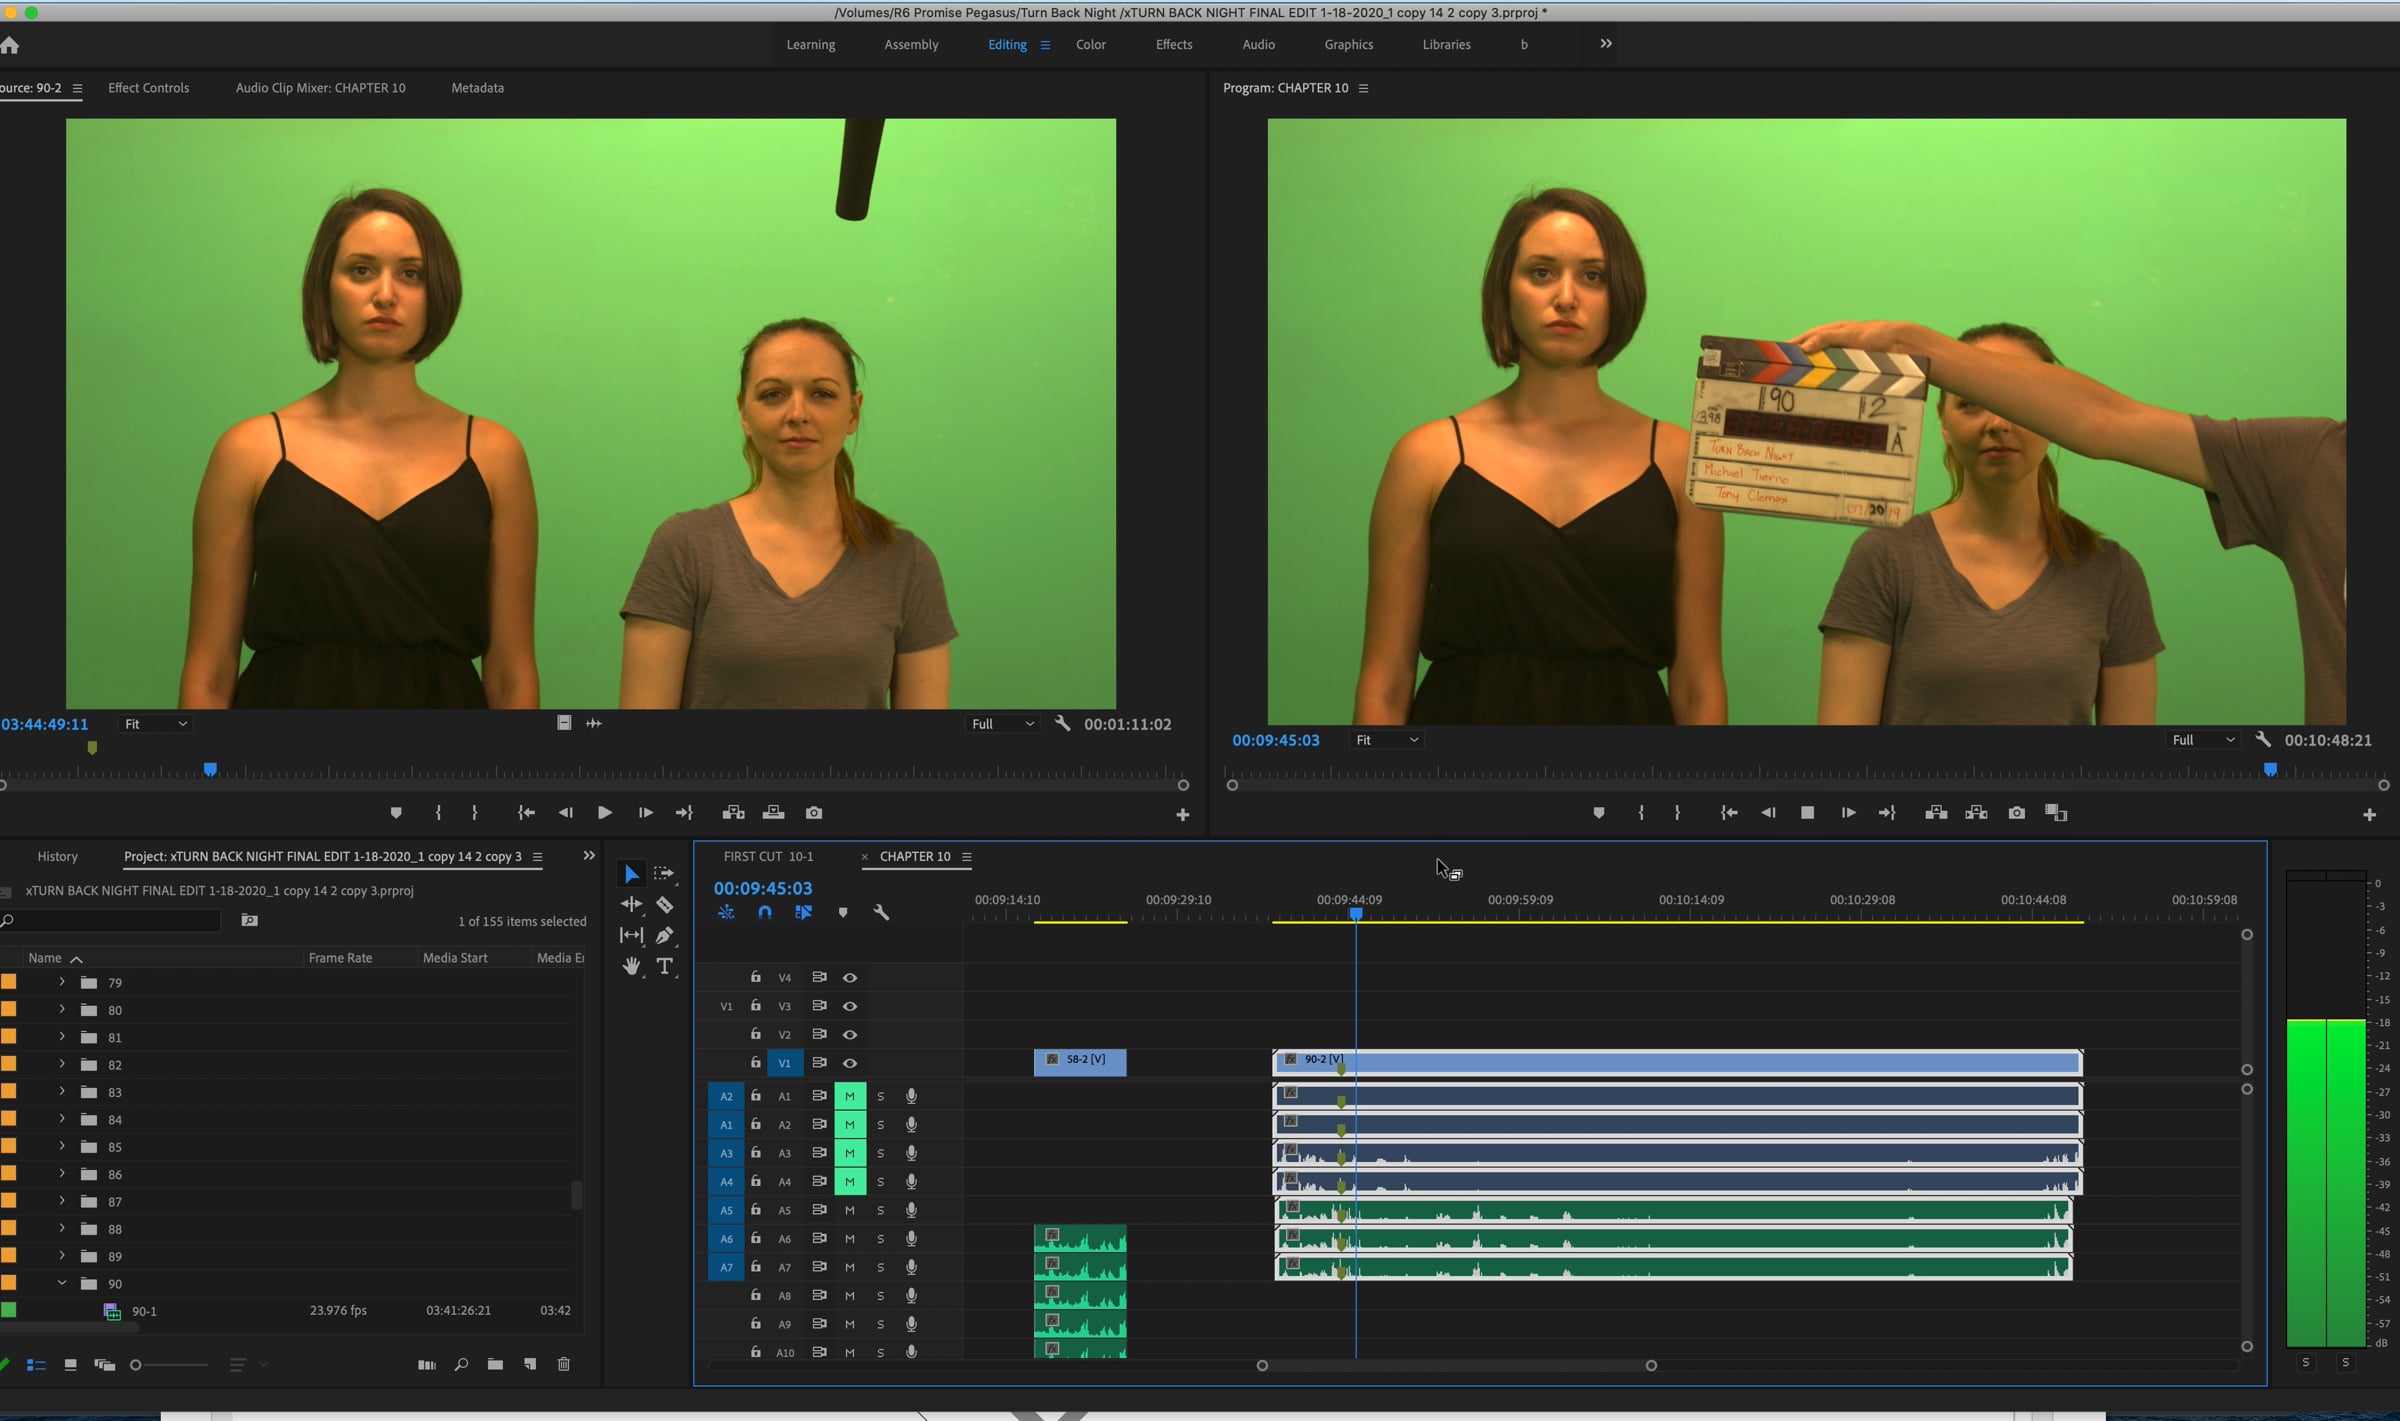Image resolution: width=2400 pixels, height=1421 pixels.
Task: Click Export Frame camera in Program monitor
Action: coord(2016,813)
